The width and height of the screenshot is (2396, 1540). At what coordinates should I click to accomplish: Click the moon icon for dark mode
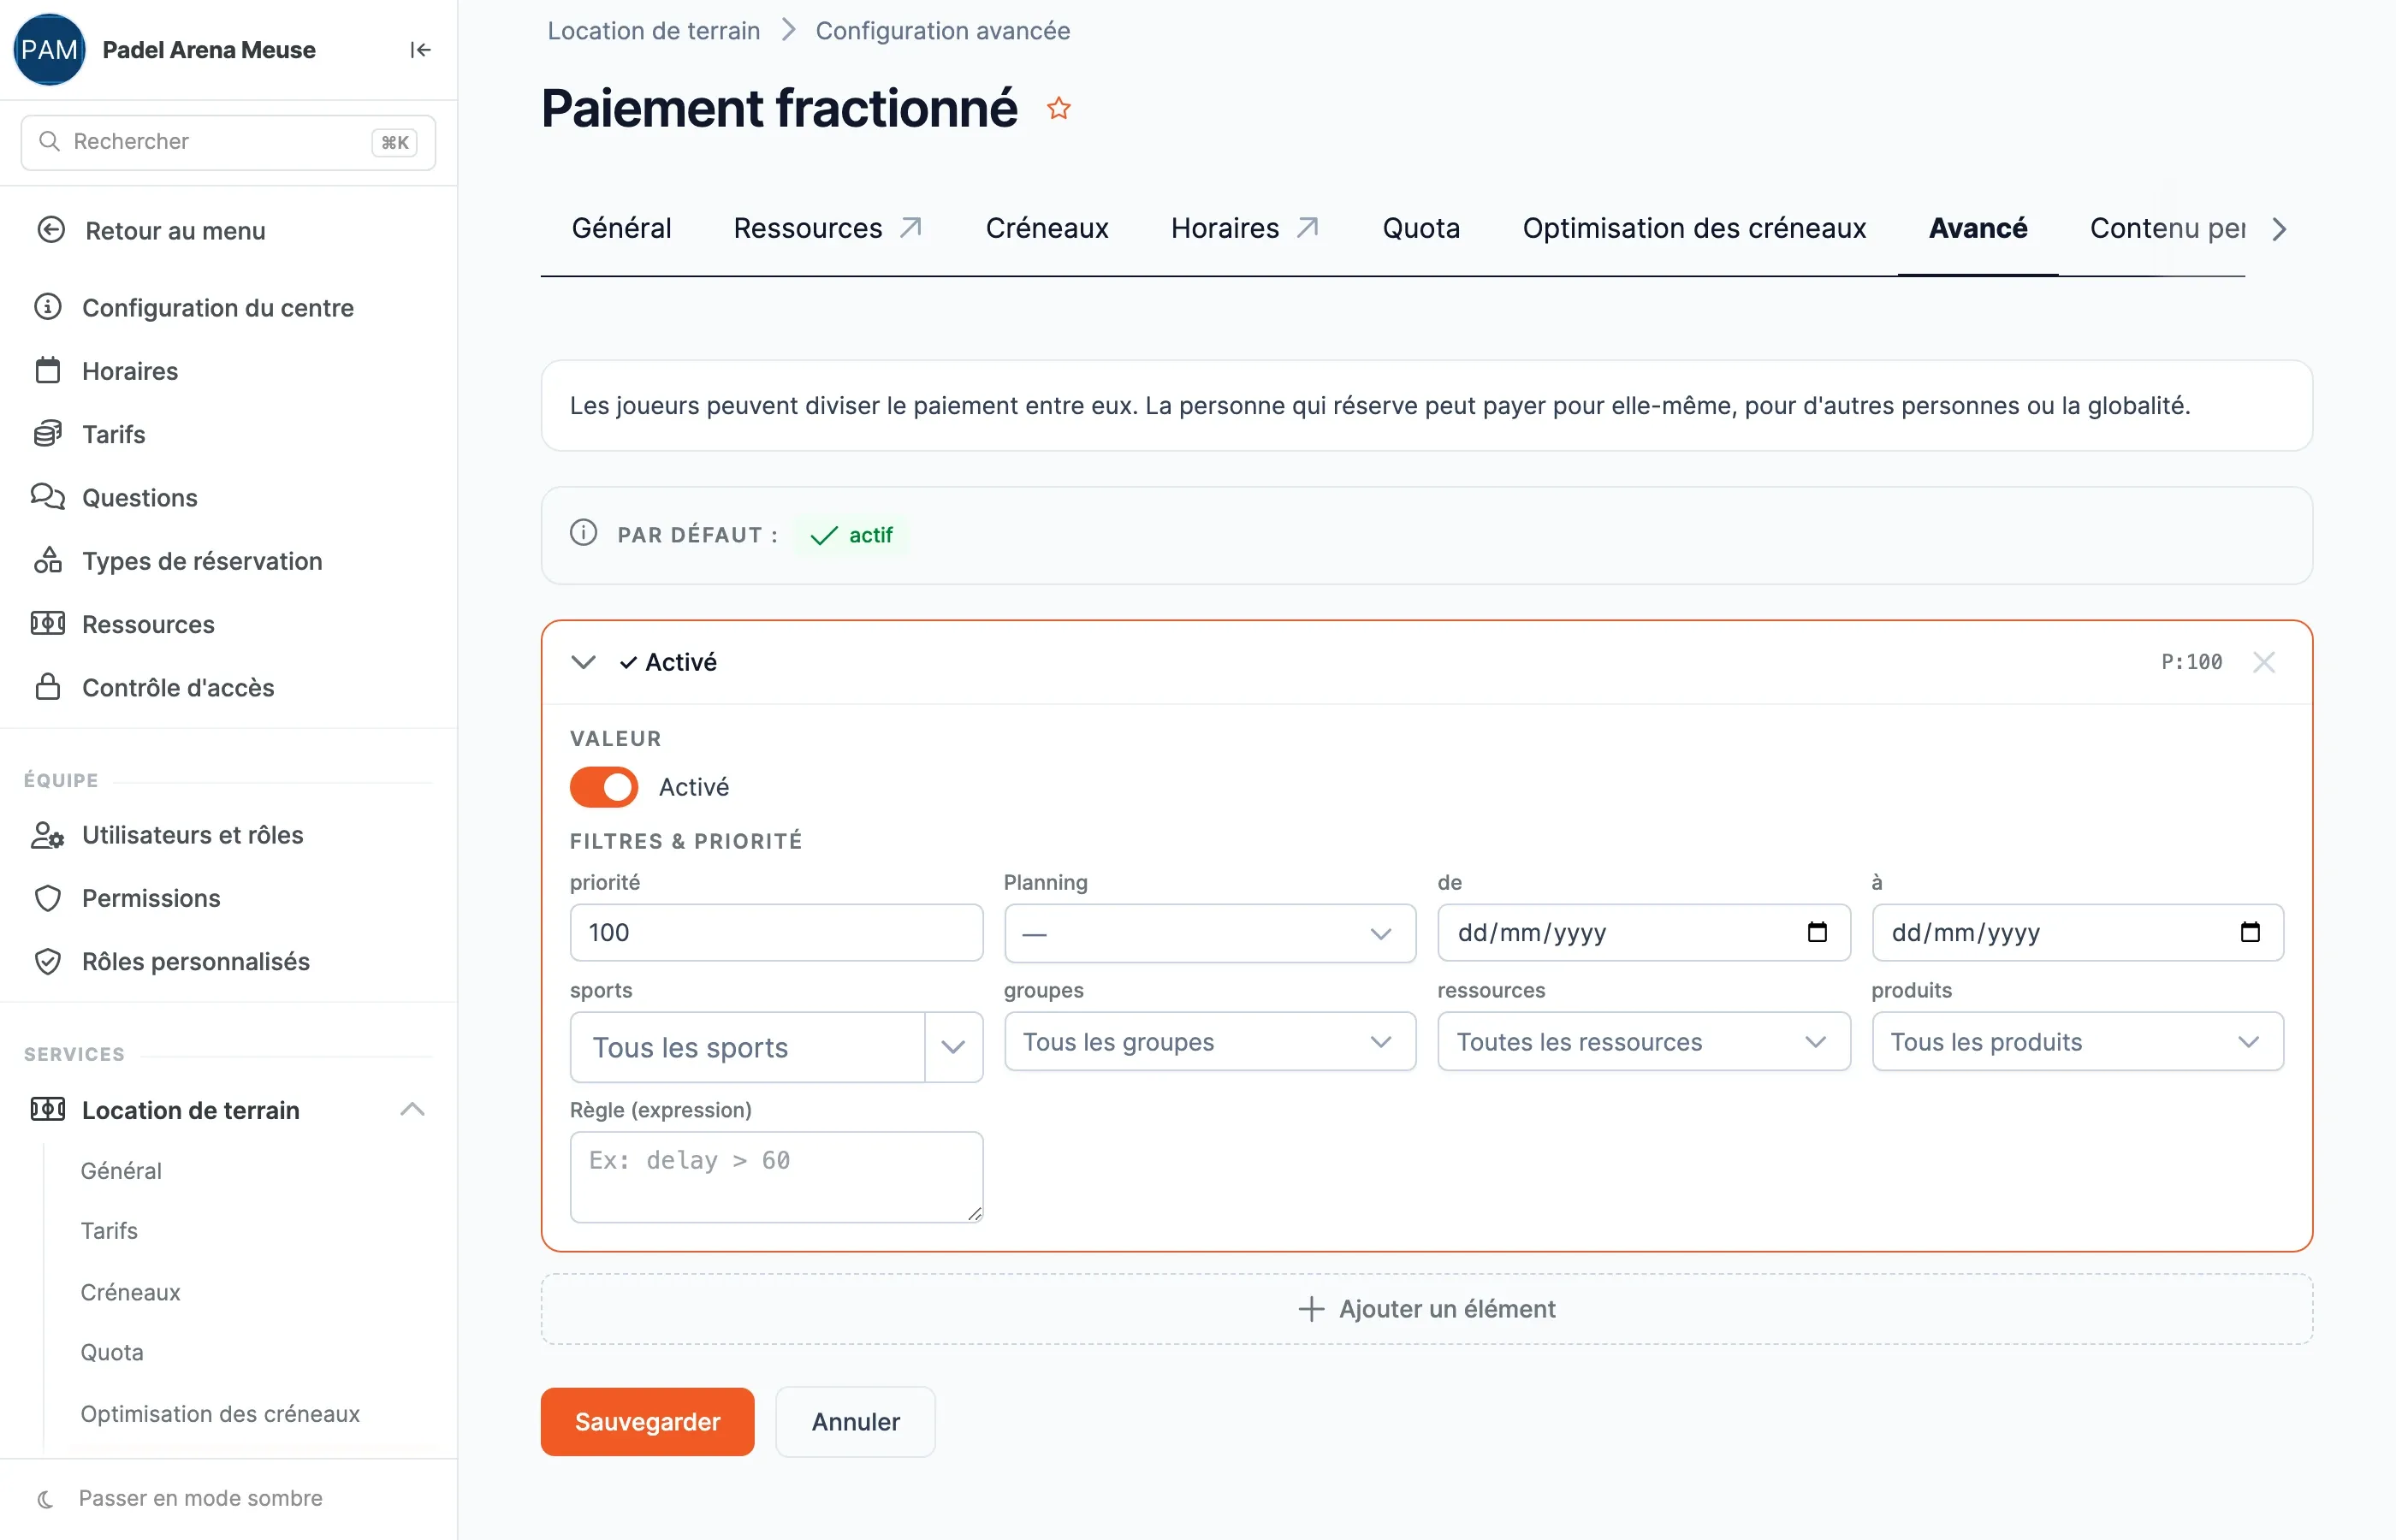(46, 1498)
